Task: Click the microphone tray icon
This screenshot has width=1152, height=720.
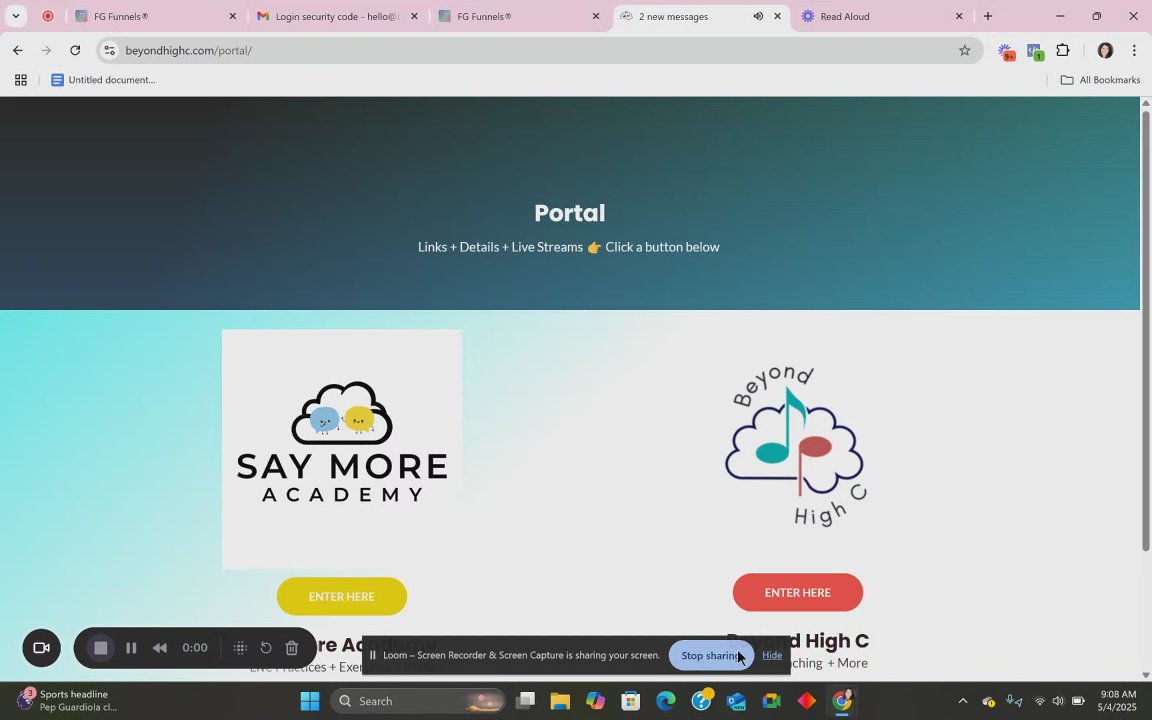Action: coord(1014,701)
